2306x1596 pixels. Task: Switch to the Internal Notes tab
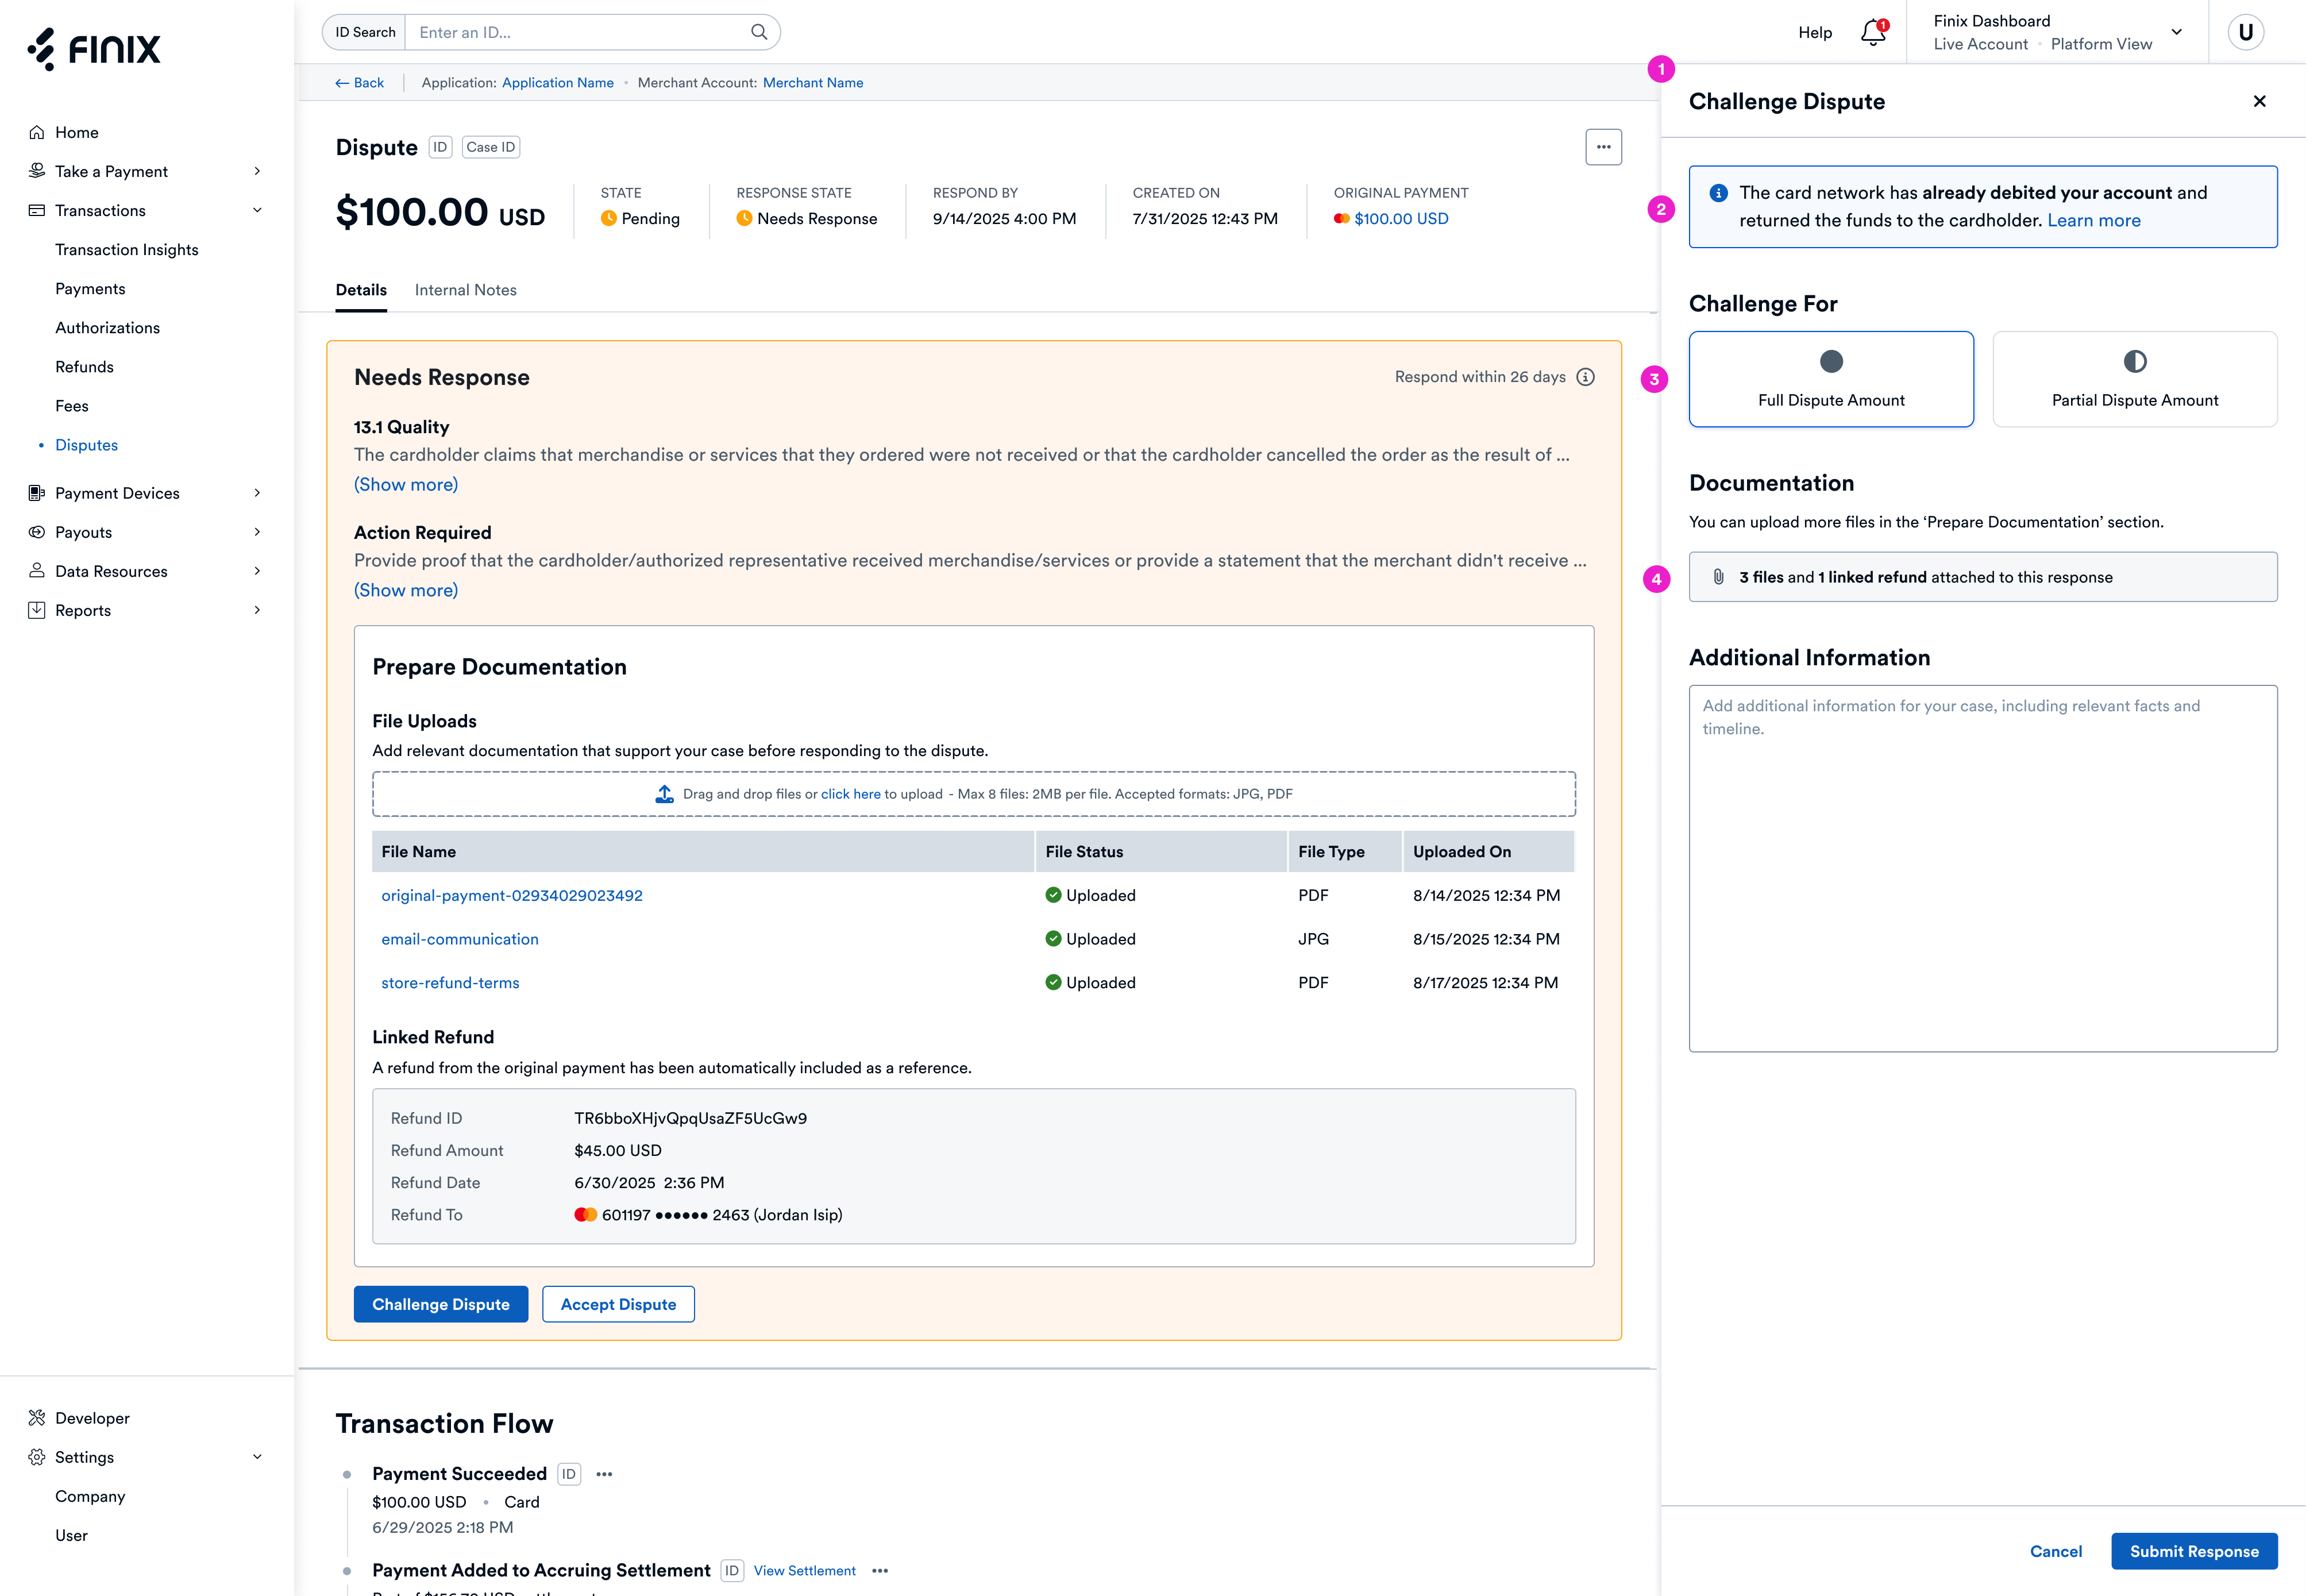pos(465,290)
